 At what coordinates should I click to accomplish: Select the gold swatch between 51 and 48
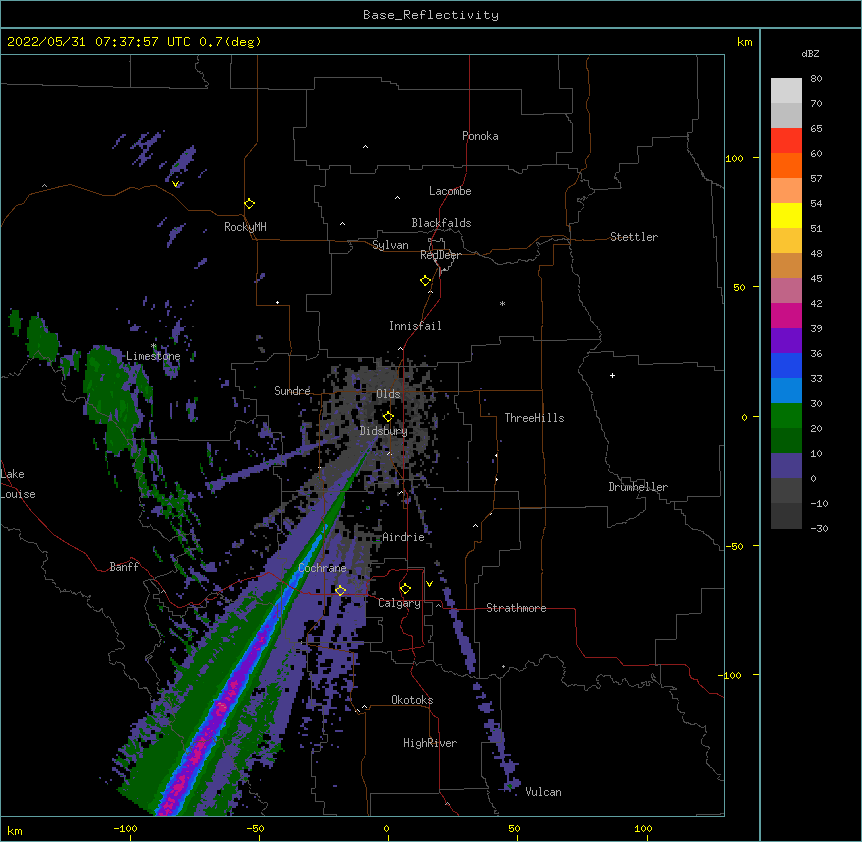tap(786, 241)
